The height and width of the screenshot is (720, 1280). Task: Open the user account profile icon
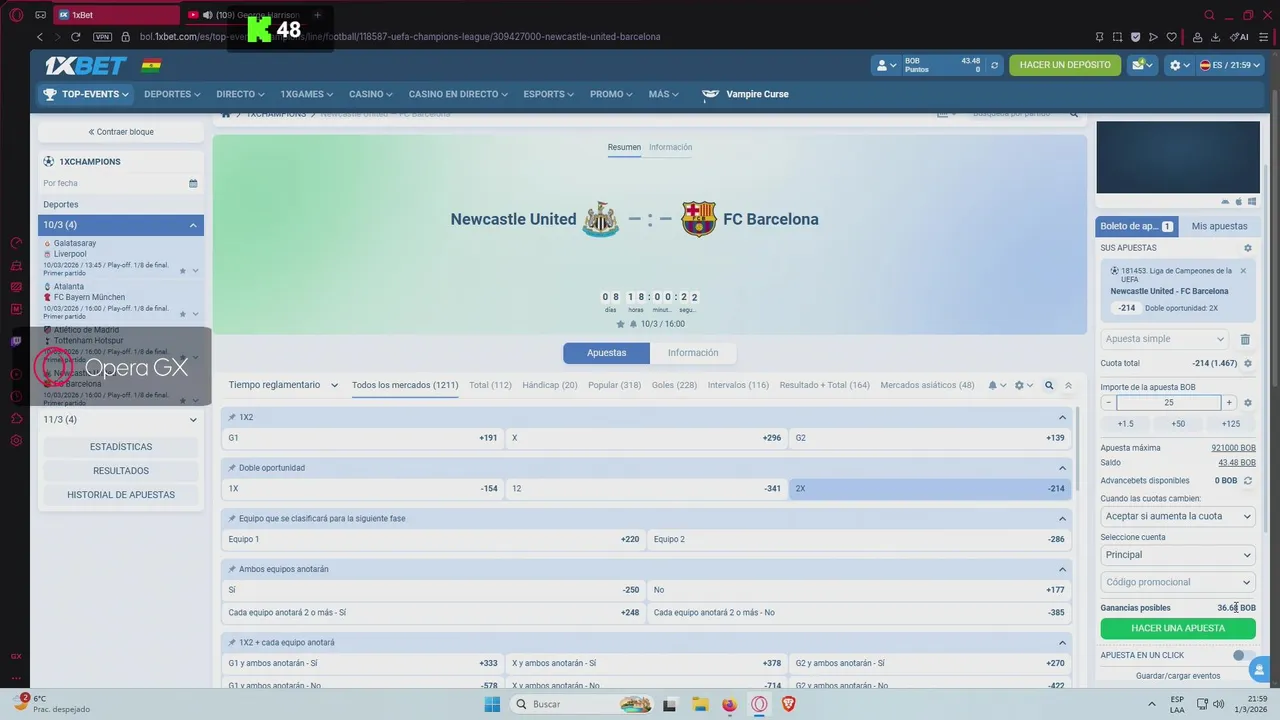click(x=885, y=65)
